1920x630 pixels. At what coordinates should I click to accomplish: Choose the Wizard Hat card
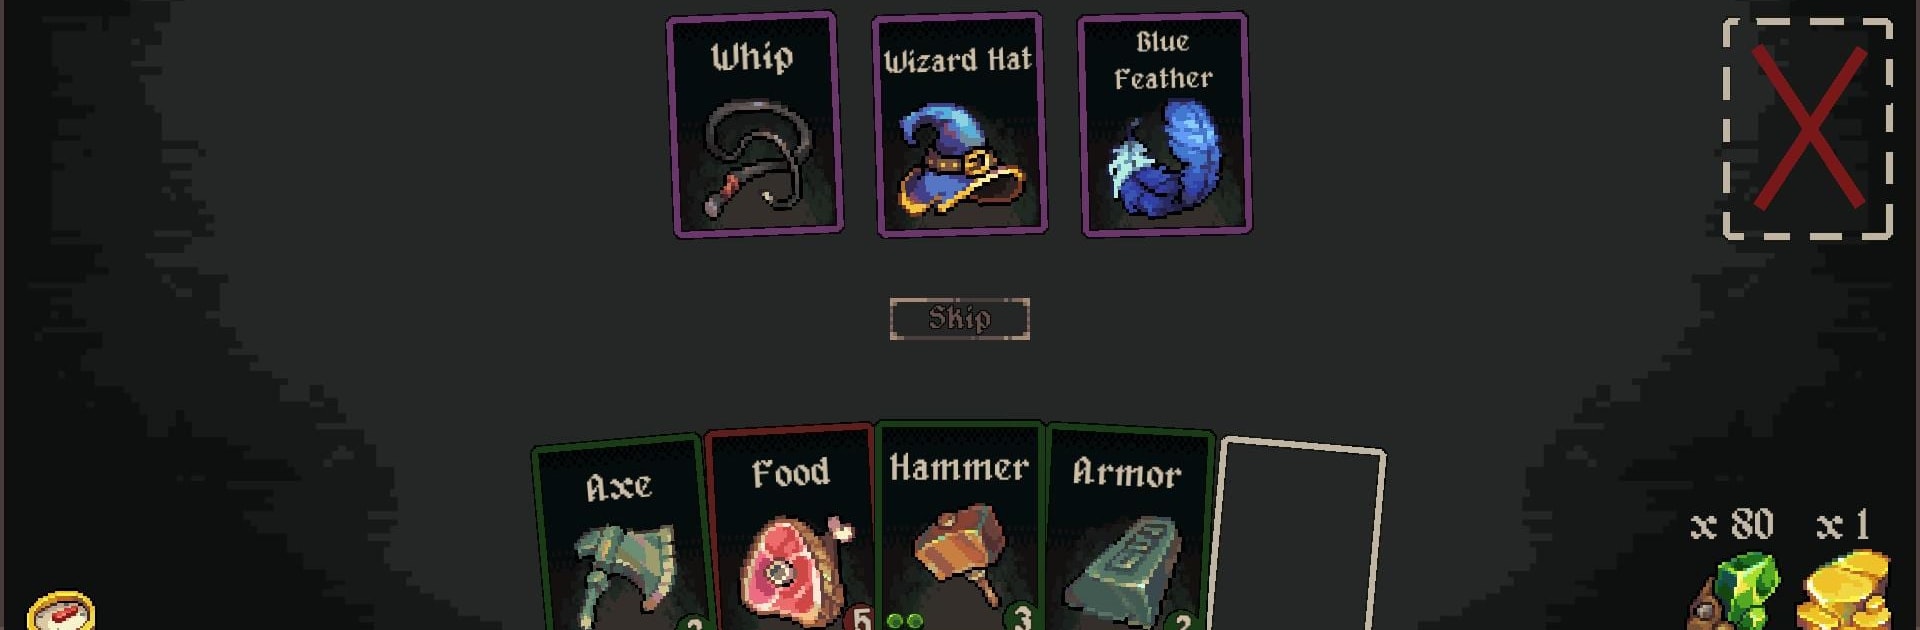[x=960, y=125]
